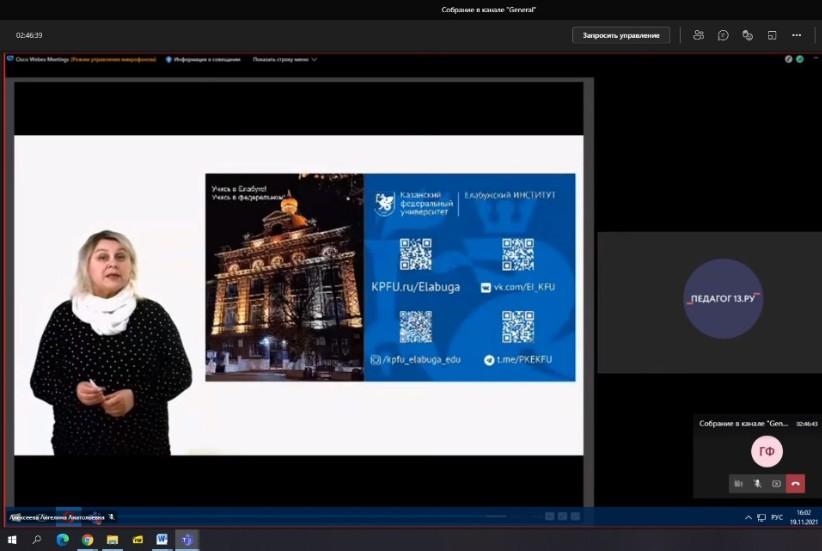Image resolution: width=822 pixels, height=551 pixels.
Task: Open Microsoft Edge from the taskbar
Action: coord(62,540)
